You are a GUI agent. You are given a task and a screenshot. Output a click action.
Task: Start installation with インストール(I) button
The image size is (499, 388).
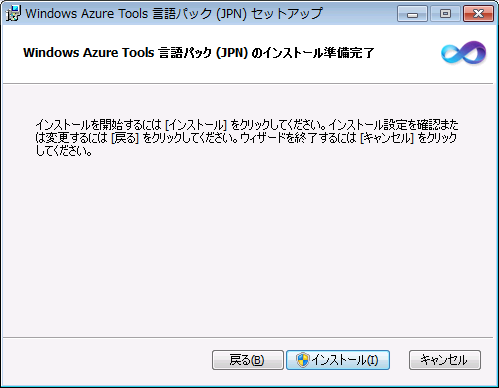pos(338,360)
